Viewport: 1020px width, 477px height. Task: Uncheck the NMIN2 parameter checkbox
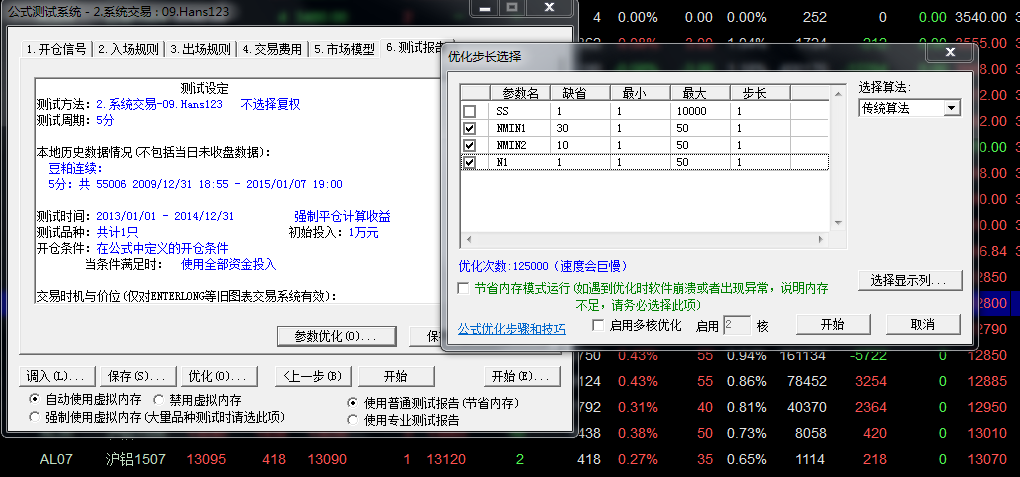pos(470,145)
